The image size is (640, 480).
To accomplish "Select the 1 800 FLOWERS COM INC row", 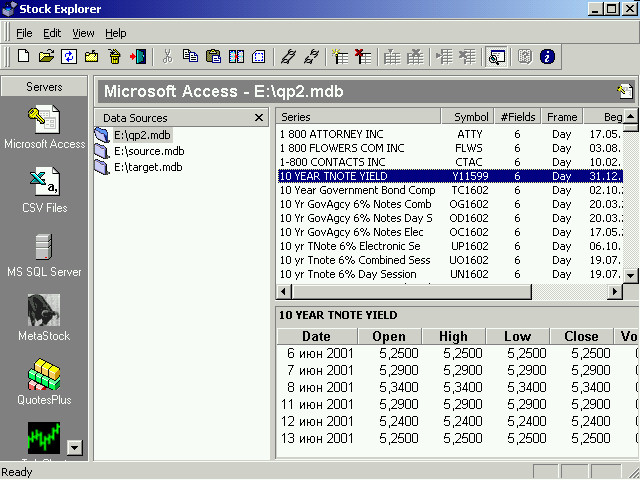I will (x=450, y=148).
